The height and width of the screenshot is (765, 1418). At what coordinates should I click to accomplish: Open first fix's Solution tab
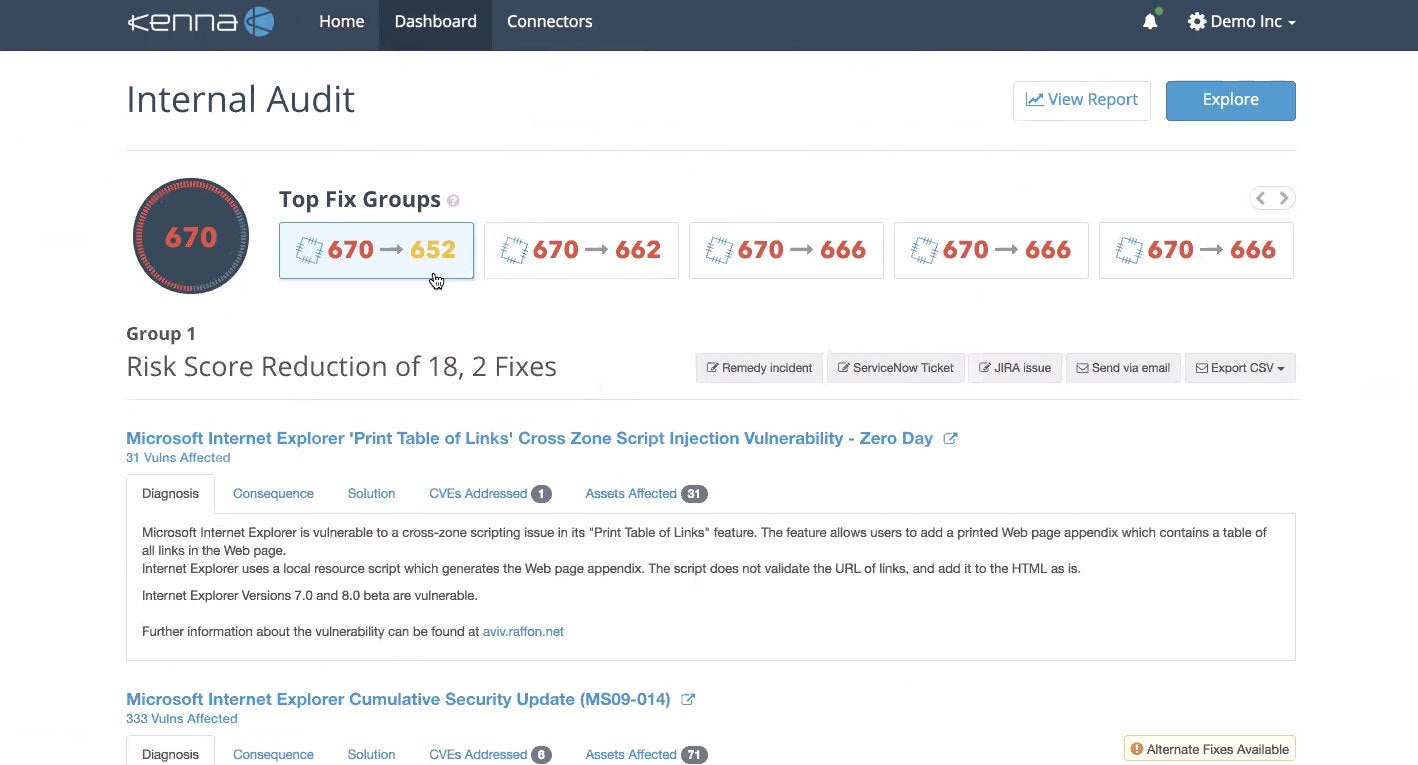point(371,494)
